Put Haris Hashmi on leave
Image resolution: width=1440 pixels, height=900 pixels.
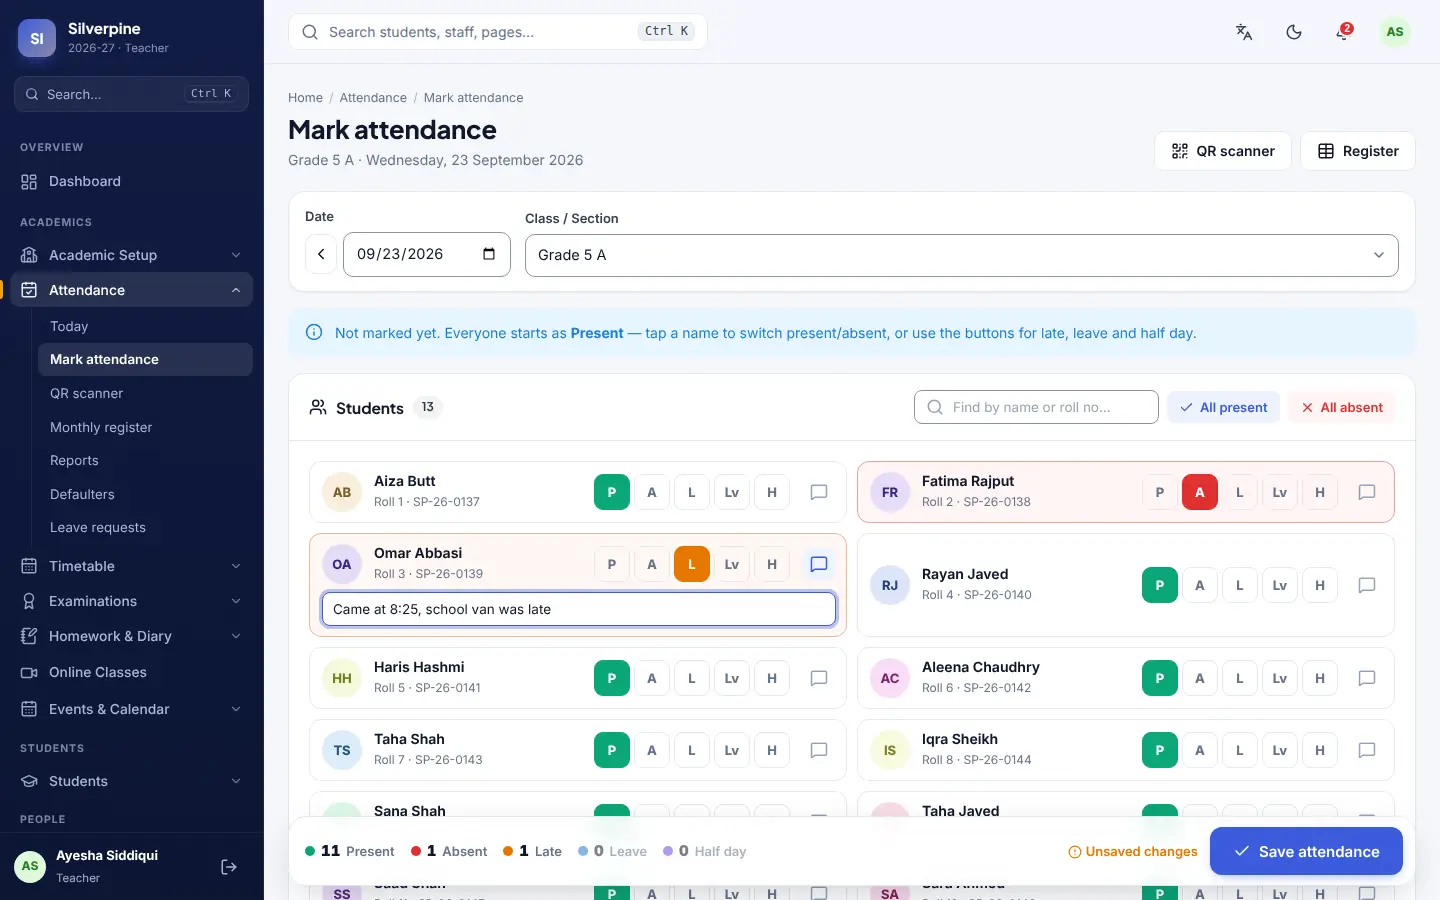732,678
